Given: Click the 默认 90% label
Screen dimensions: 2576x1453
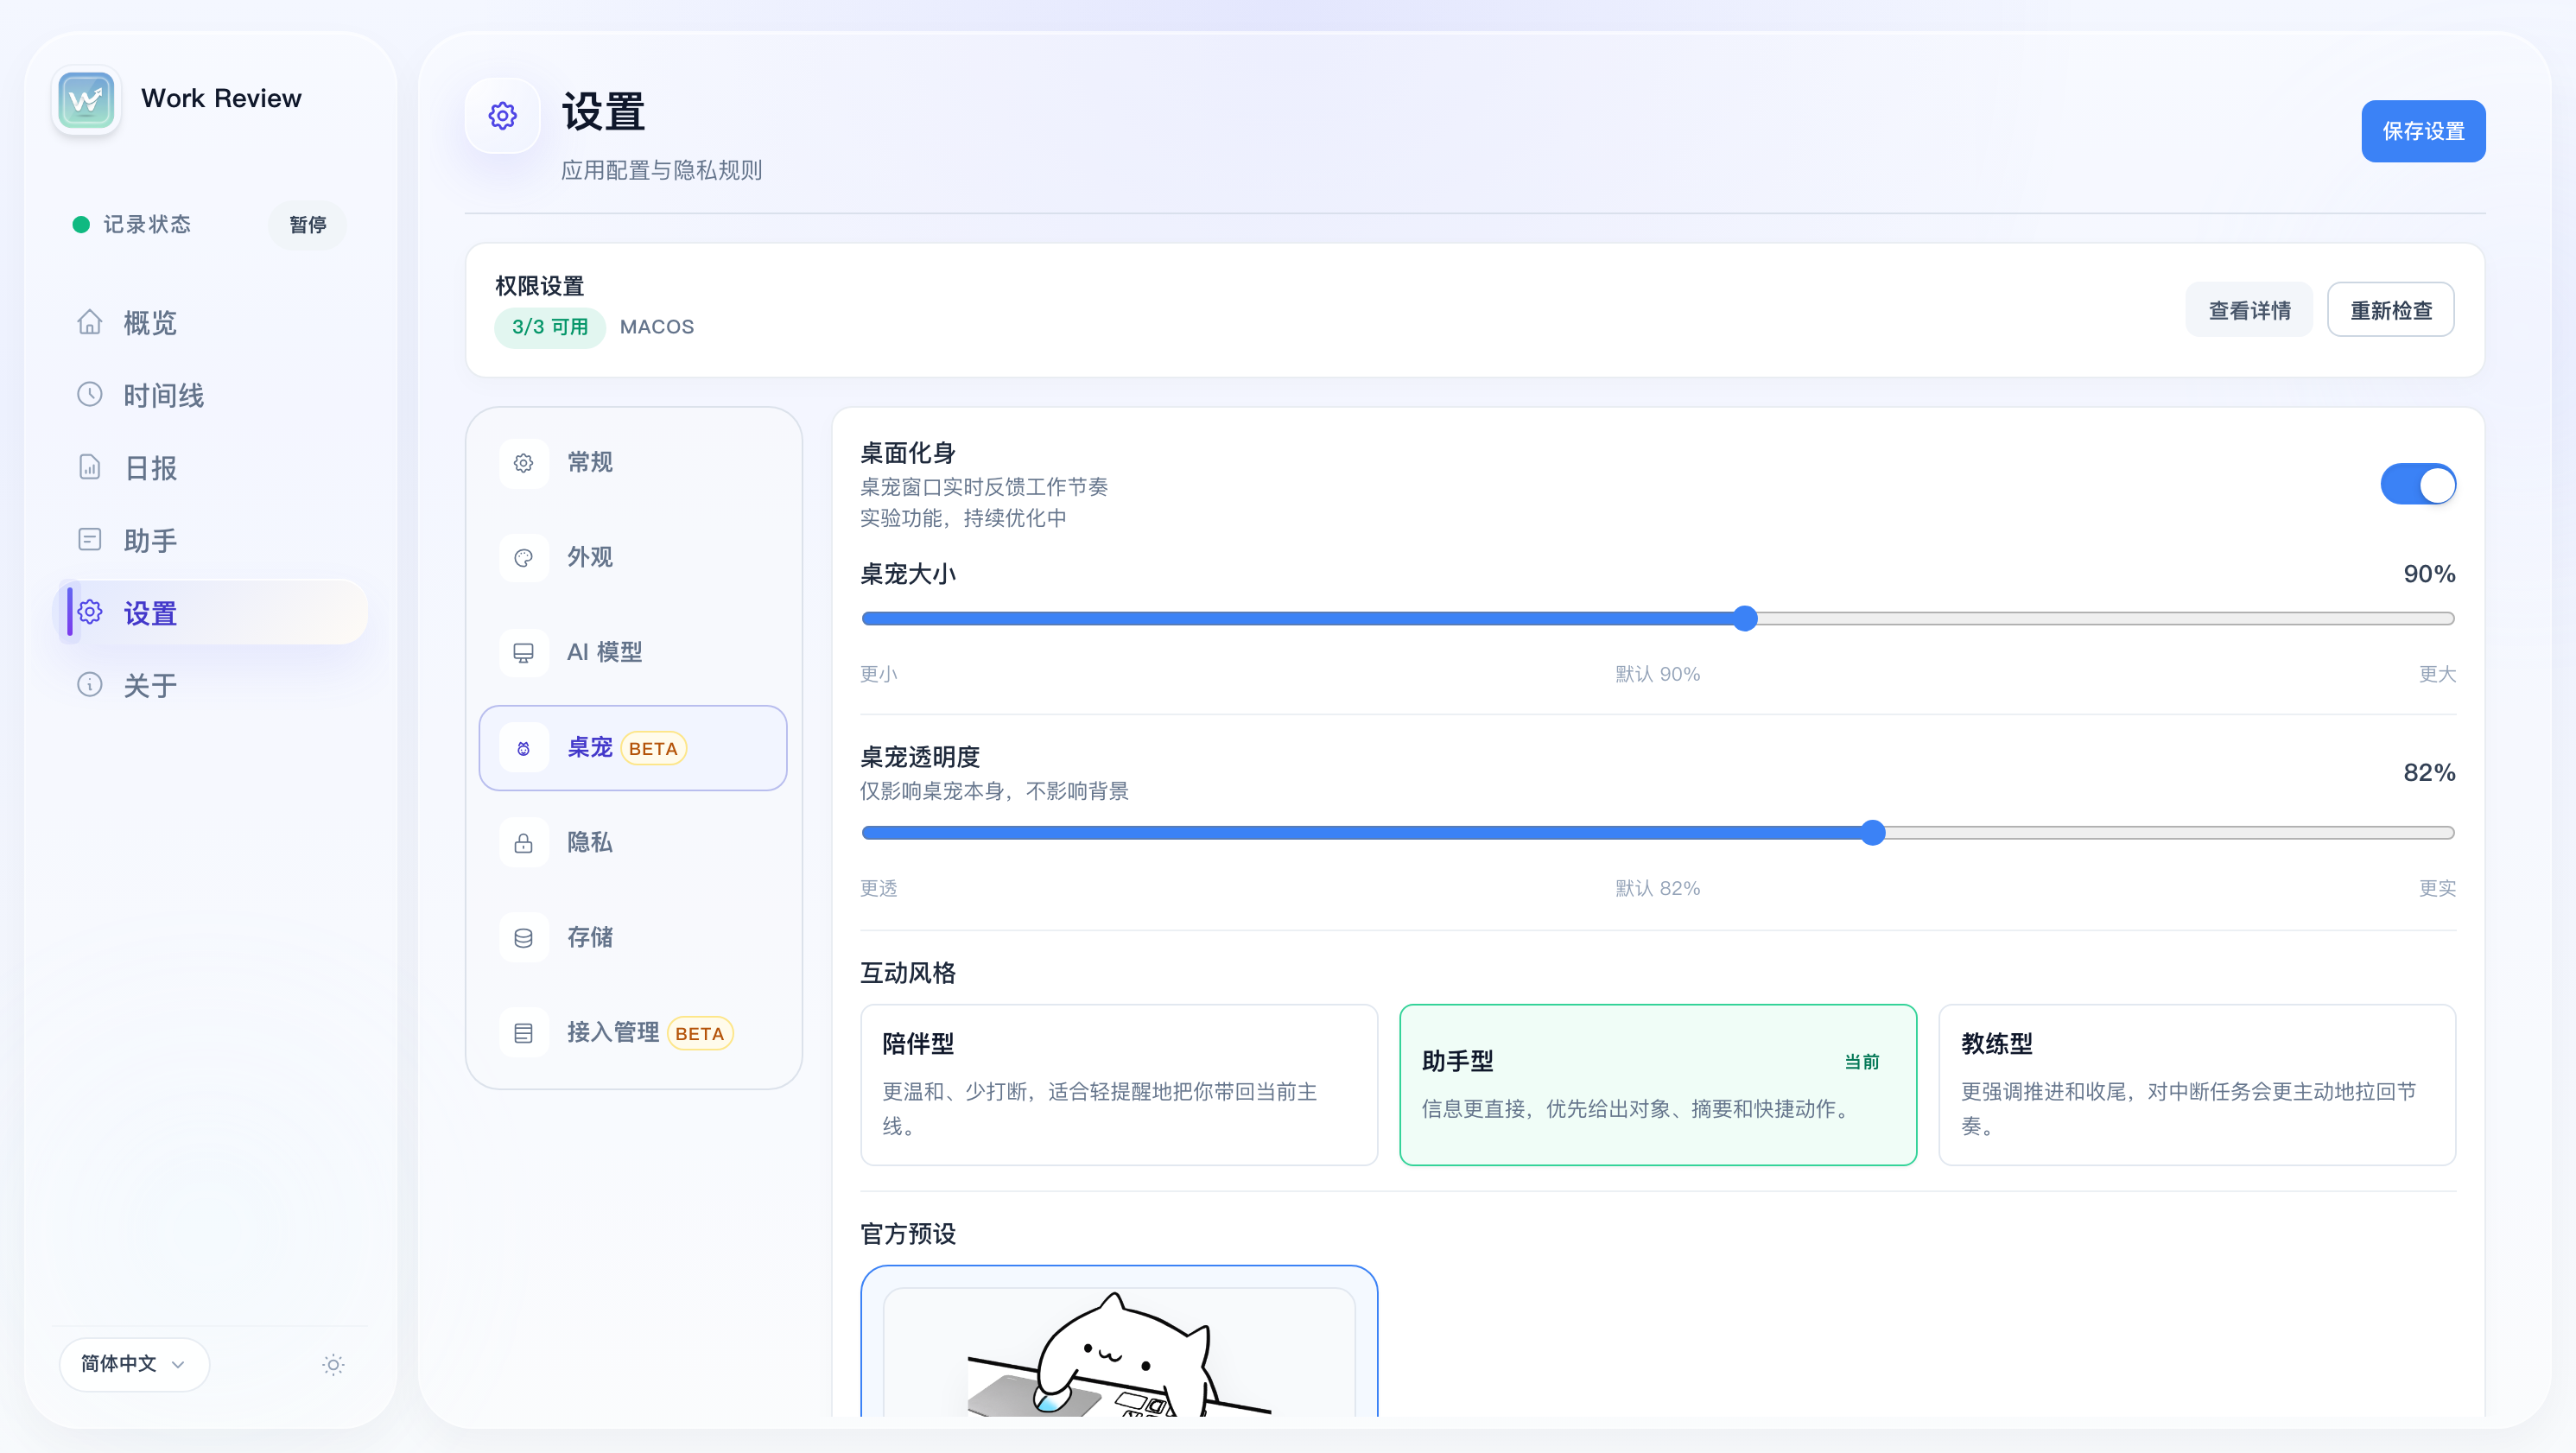Looking at the screenshot, I should 1658,674.
